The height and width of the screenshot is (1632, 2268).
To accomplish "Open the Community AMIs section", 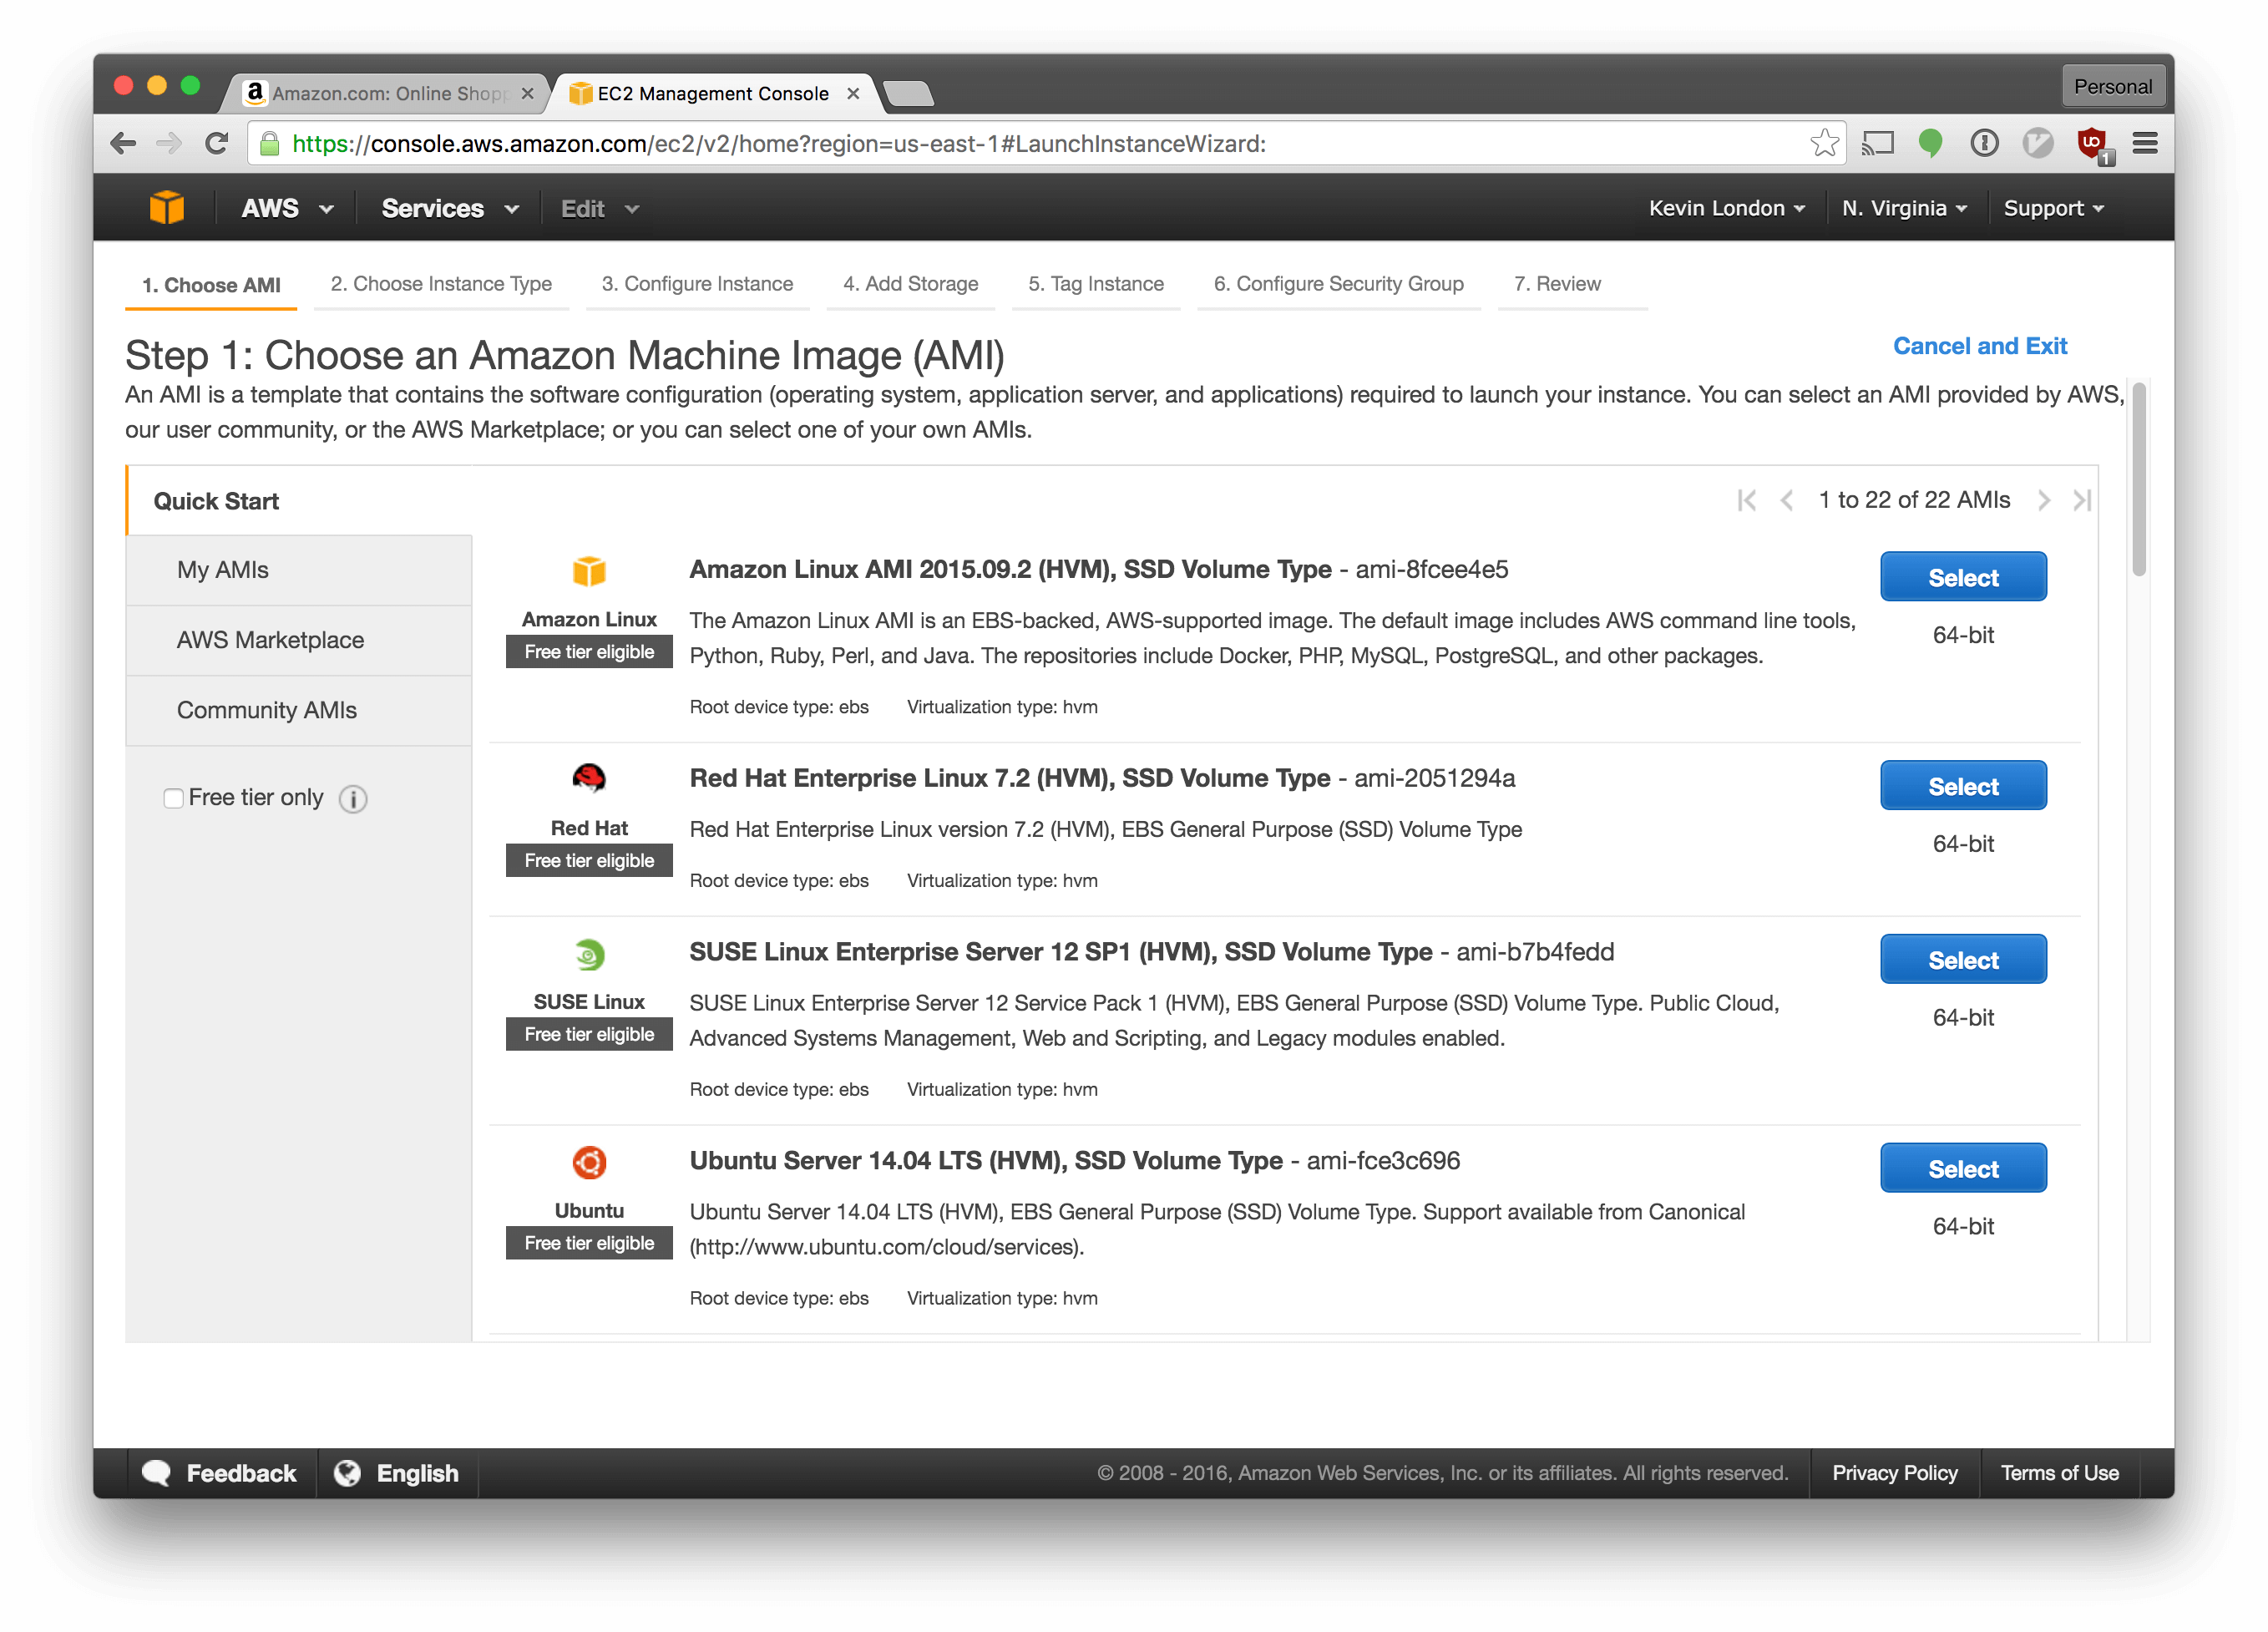I will click(267, 710).
